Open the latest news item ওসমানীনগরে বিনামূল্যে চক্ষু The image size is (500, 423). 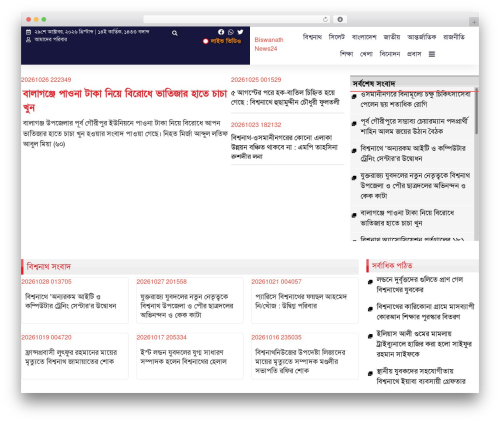click(x=415, y=99)
